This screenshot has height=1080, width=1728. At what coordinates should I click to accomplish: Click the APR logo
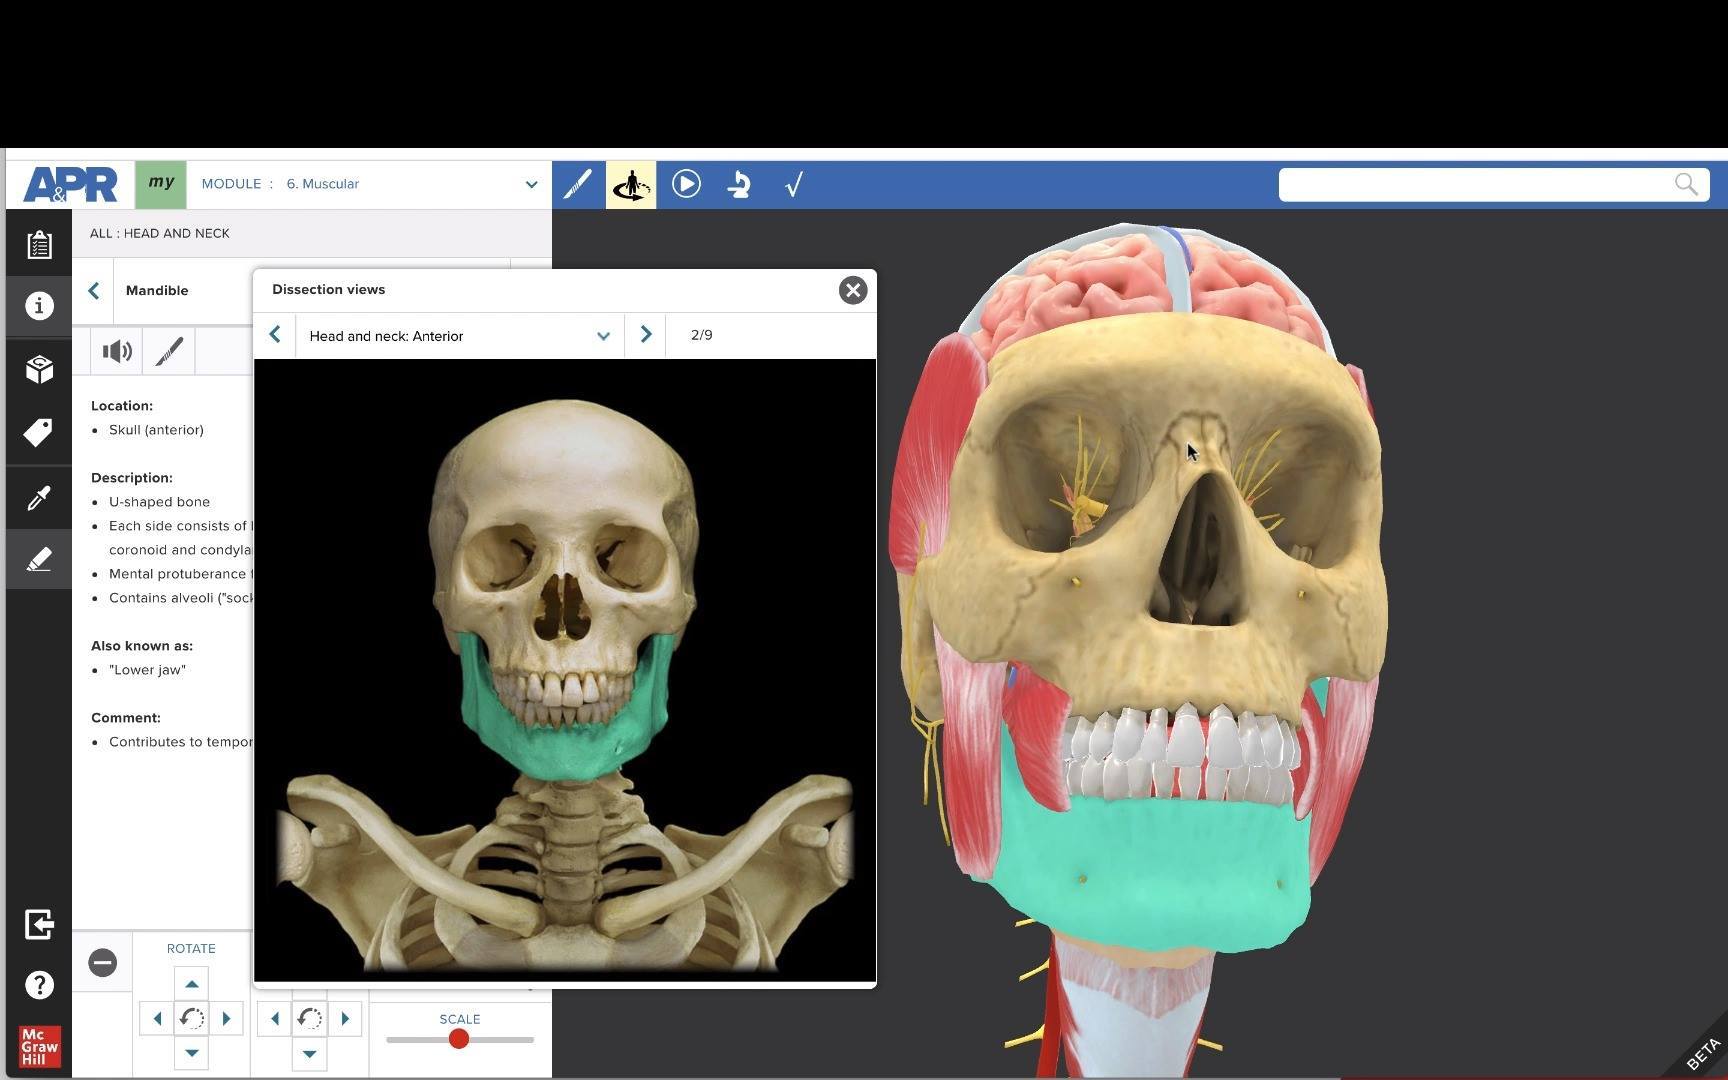70,185
